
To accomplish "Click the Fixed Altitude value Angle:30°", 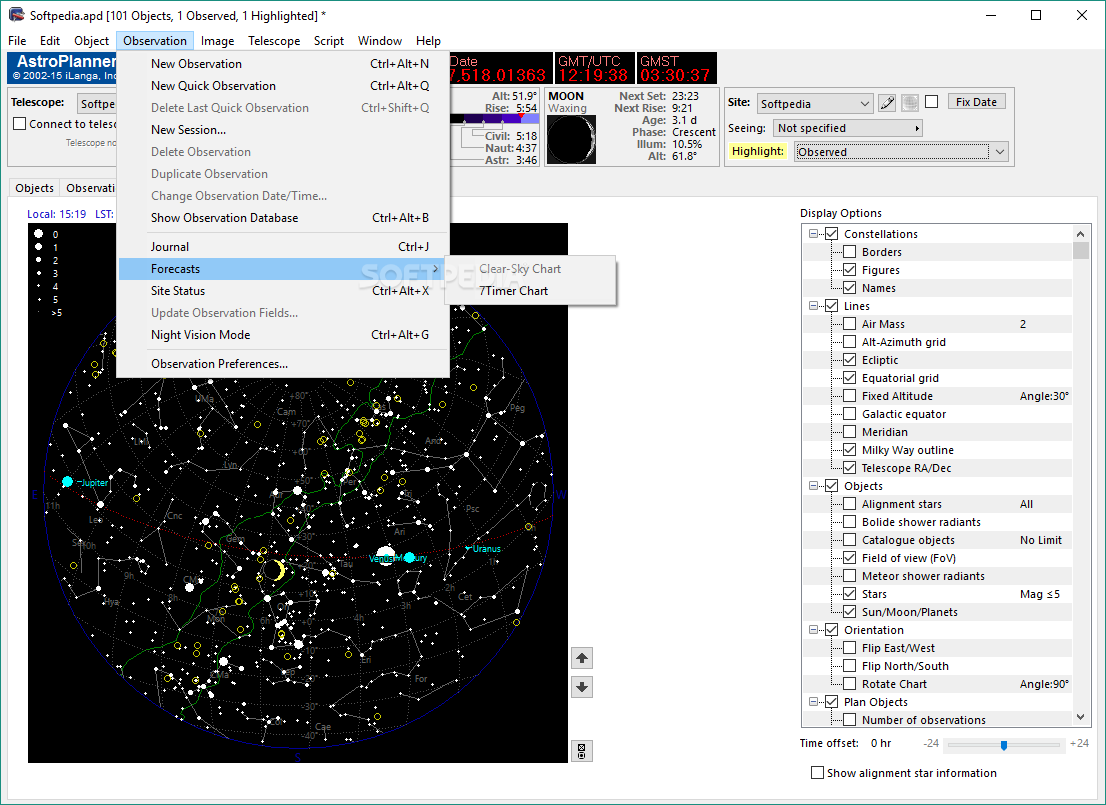I will coord(1044,396).
